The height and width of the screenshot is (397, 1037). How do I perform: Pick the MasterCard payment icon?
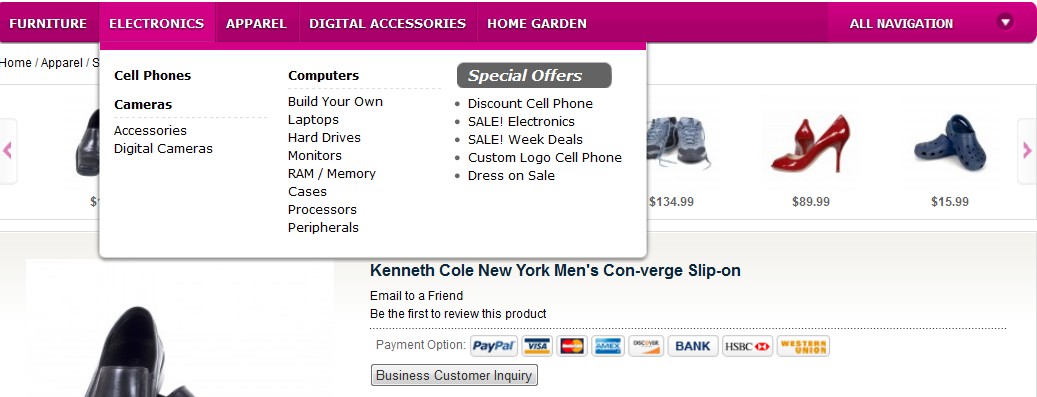pos(572,346)
